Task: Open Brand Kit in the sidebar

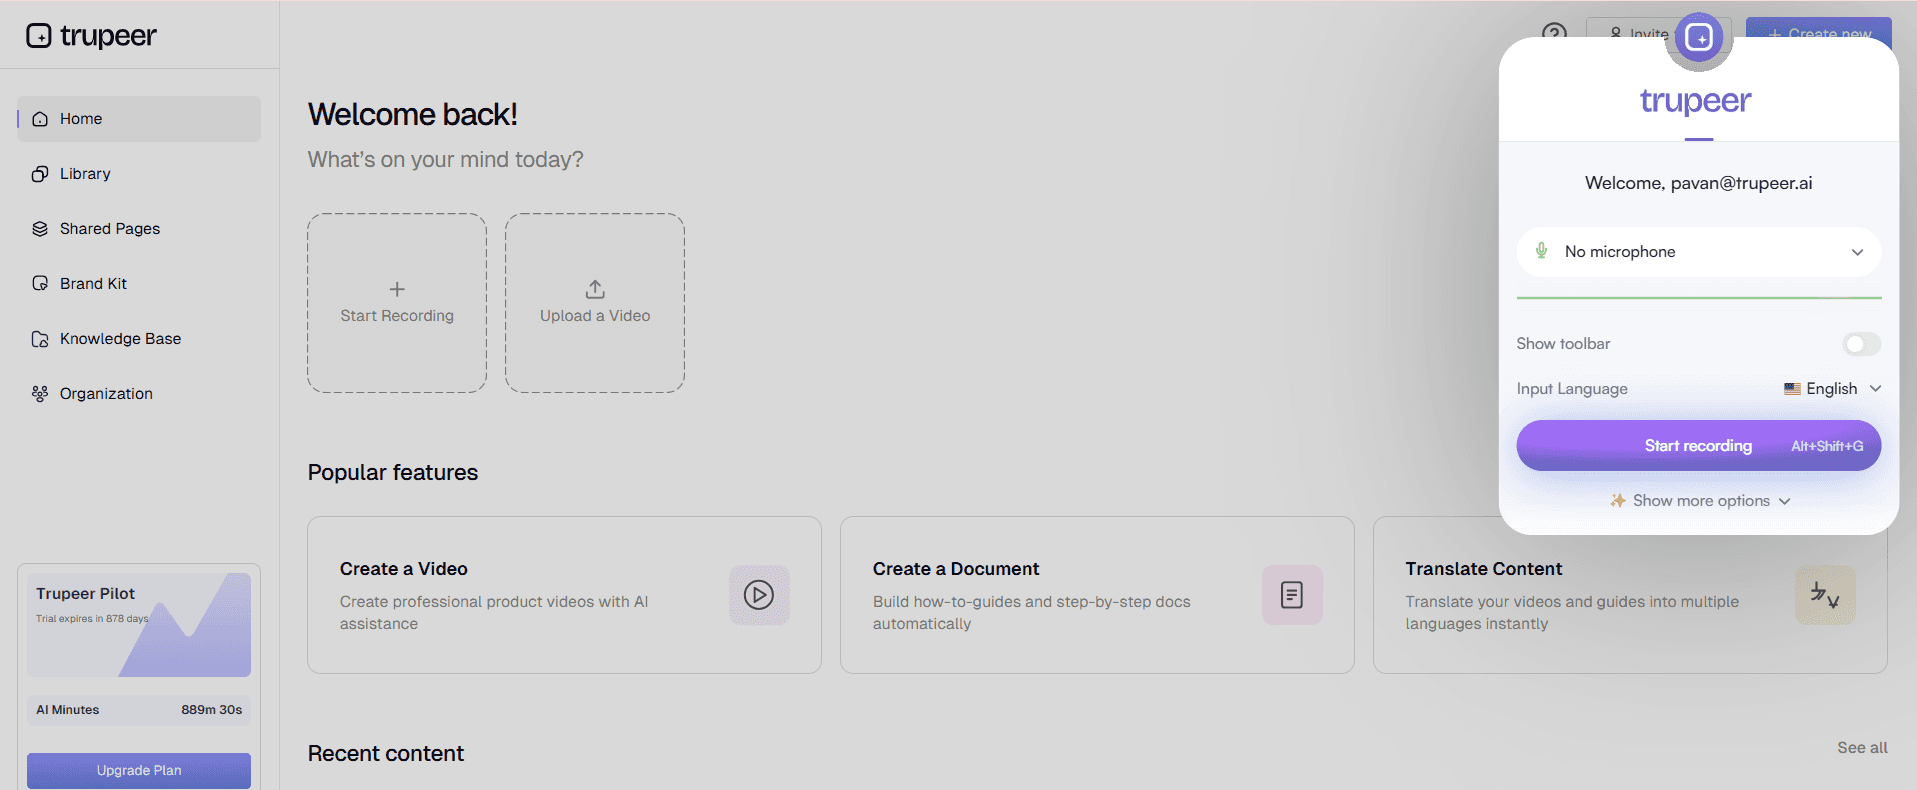Action: 139,284
